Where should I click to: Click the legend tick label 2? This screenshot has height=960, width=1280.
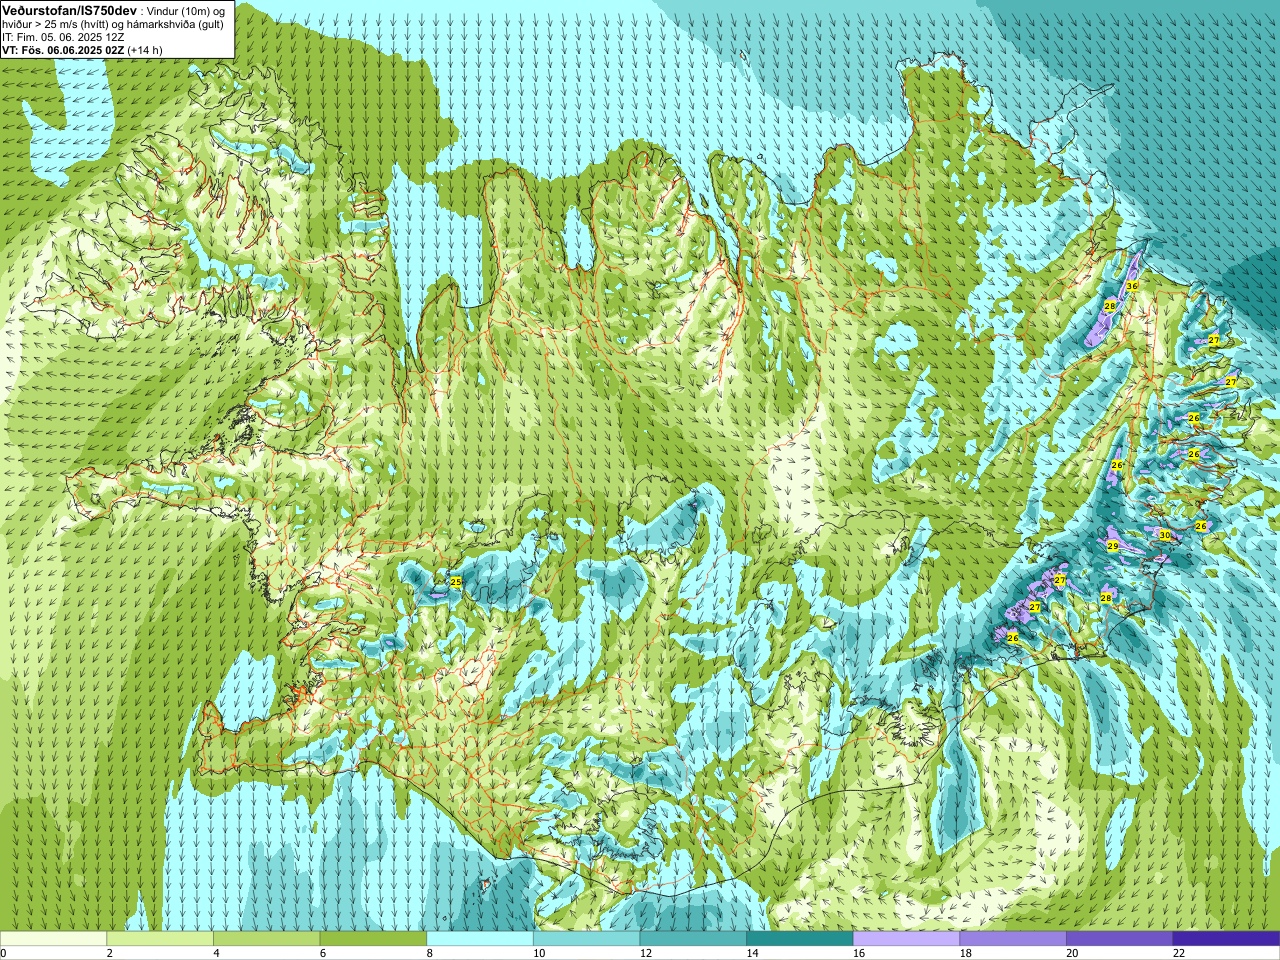[x=109, y=953]
